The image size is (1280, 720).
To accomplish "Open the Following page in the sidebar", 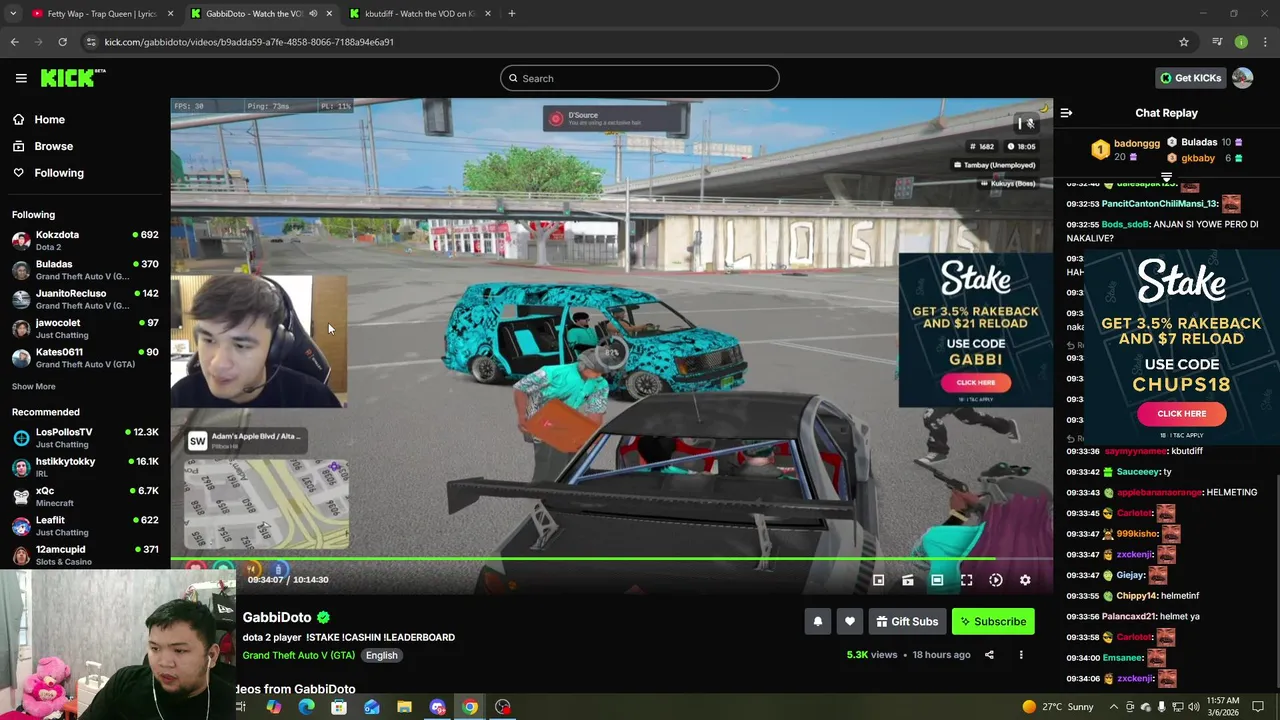I will pyautogui.click(x=59, y=173).
